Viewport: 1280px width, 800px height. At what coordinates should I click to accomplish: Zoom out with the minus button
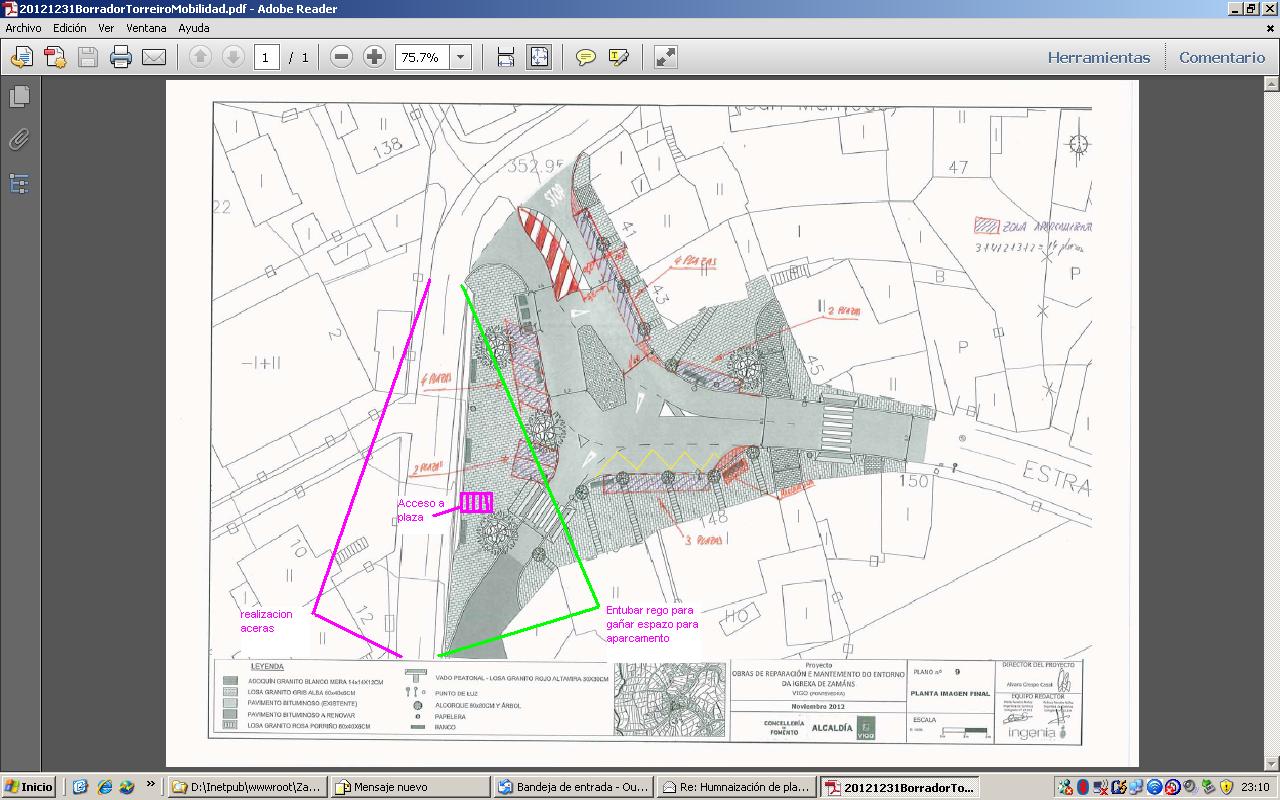coord(342,57)
